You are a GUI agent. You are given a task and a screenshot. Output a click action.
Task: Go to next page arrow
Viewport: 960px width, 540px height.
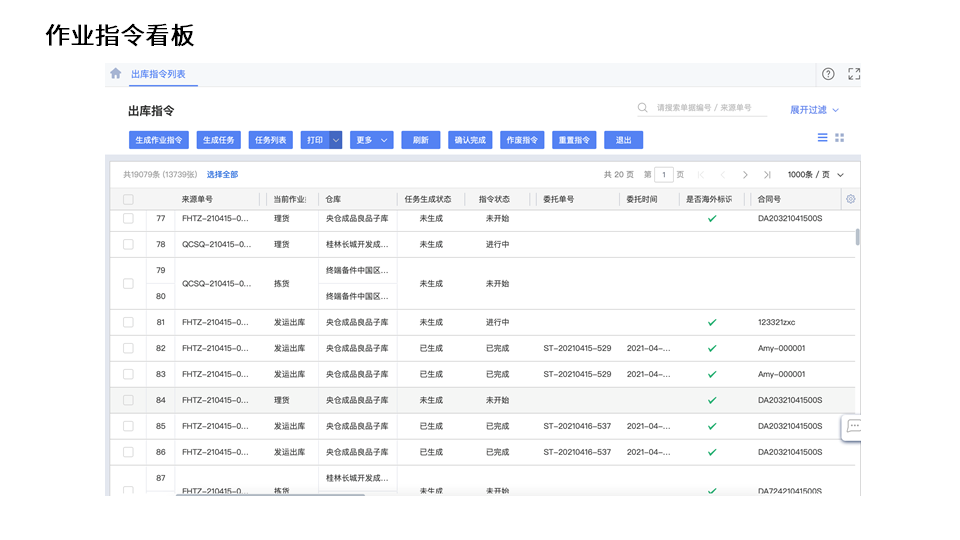pos(745,175)
